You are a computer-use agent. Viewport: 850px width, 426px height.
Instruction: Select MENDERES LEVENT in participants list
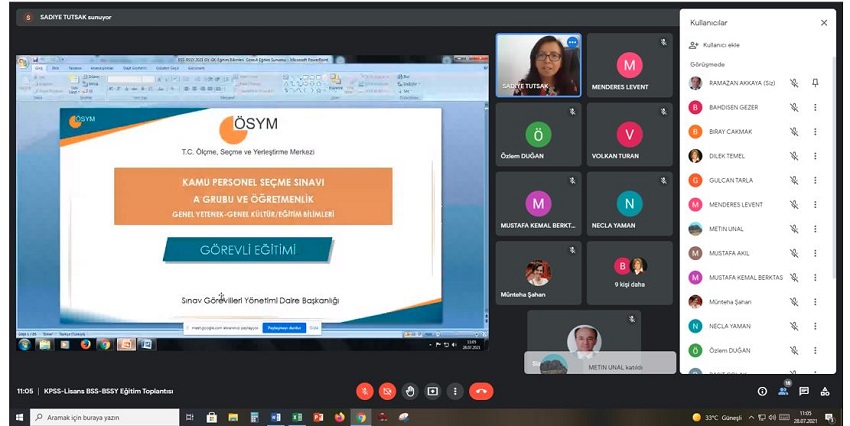coord(735,204)
